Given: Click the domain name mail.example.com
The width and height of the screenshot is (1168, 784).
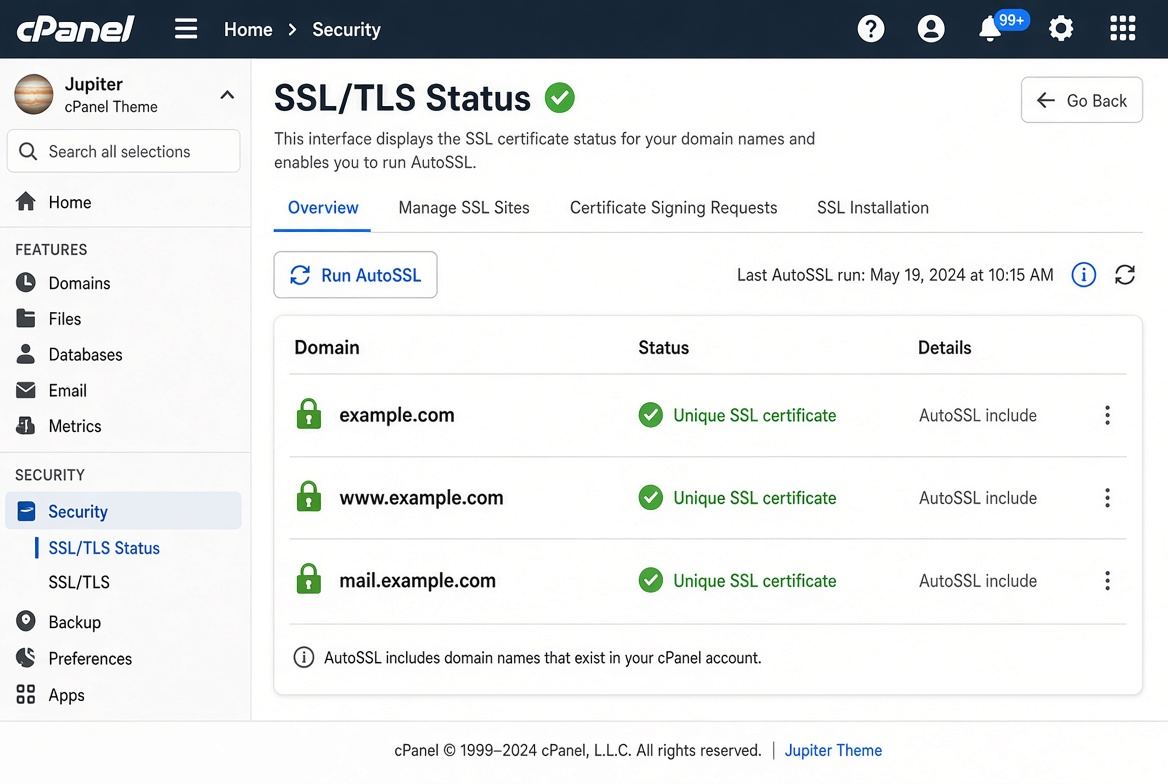Looking at the screenshot, I should pyautogui.click(x=417, y=581).
